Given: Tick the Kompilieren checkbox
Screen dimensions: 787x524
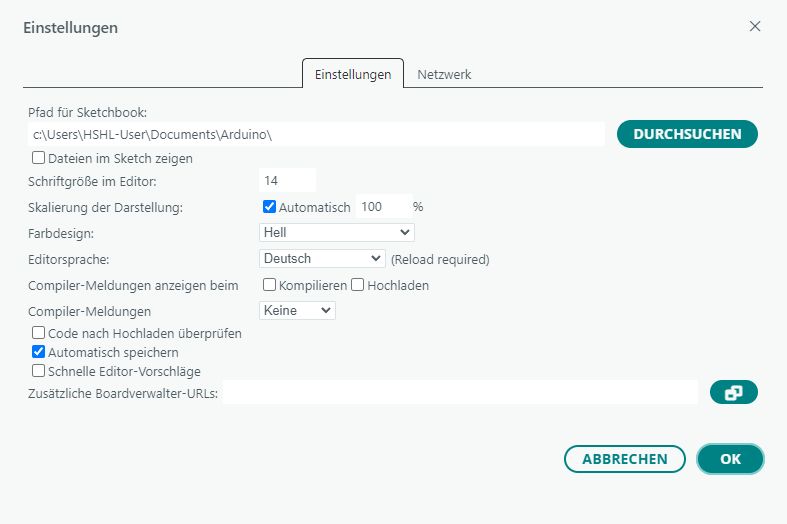Looking at the screenshot, I should [270, 285].
